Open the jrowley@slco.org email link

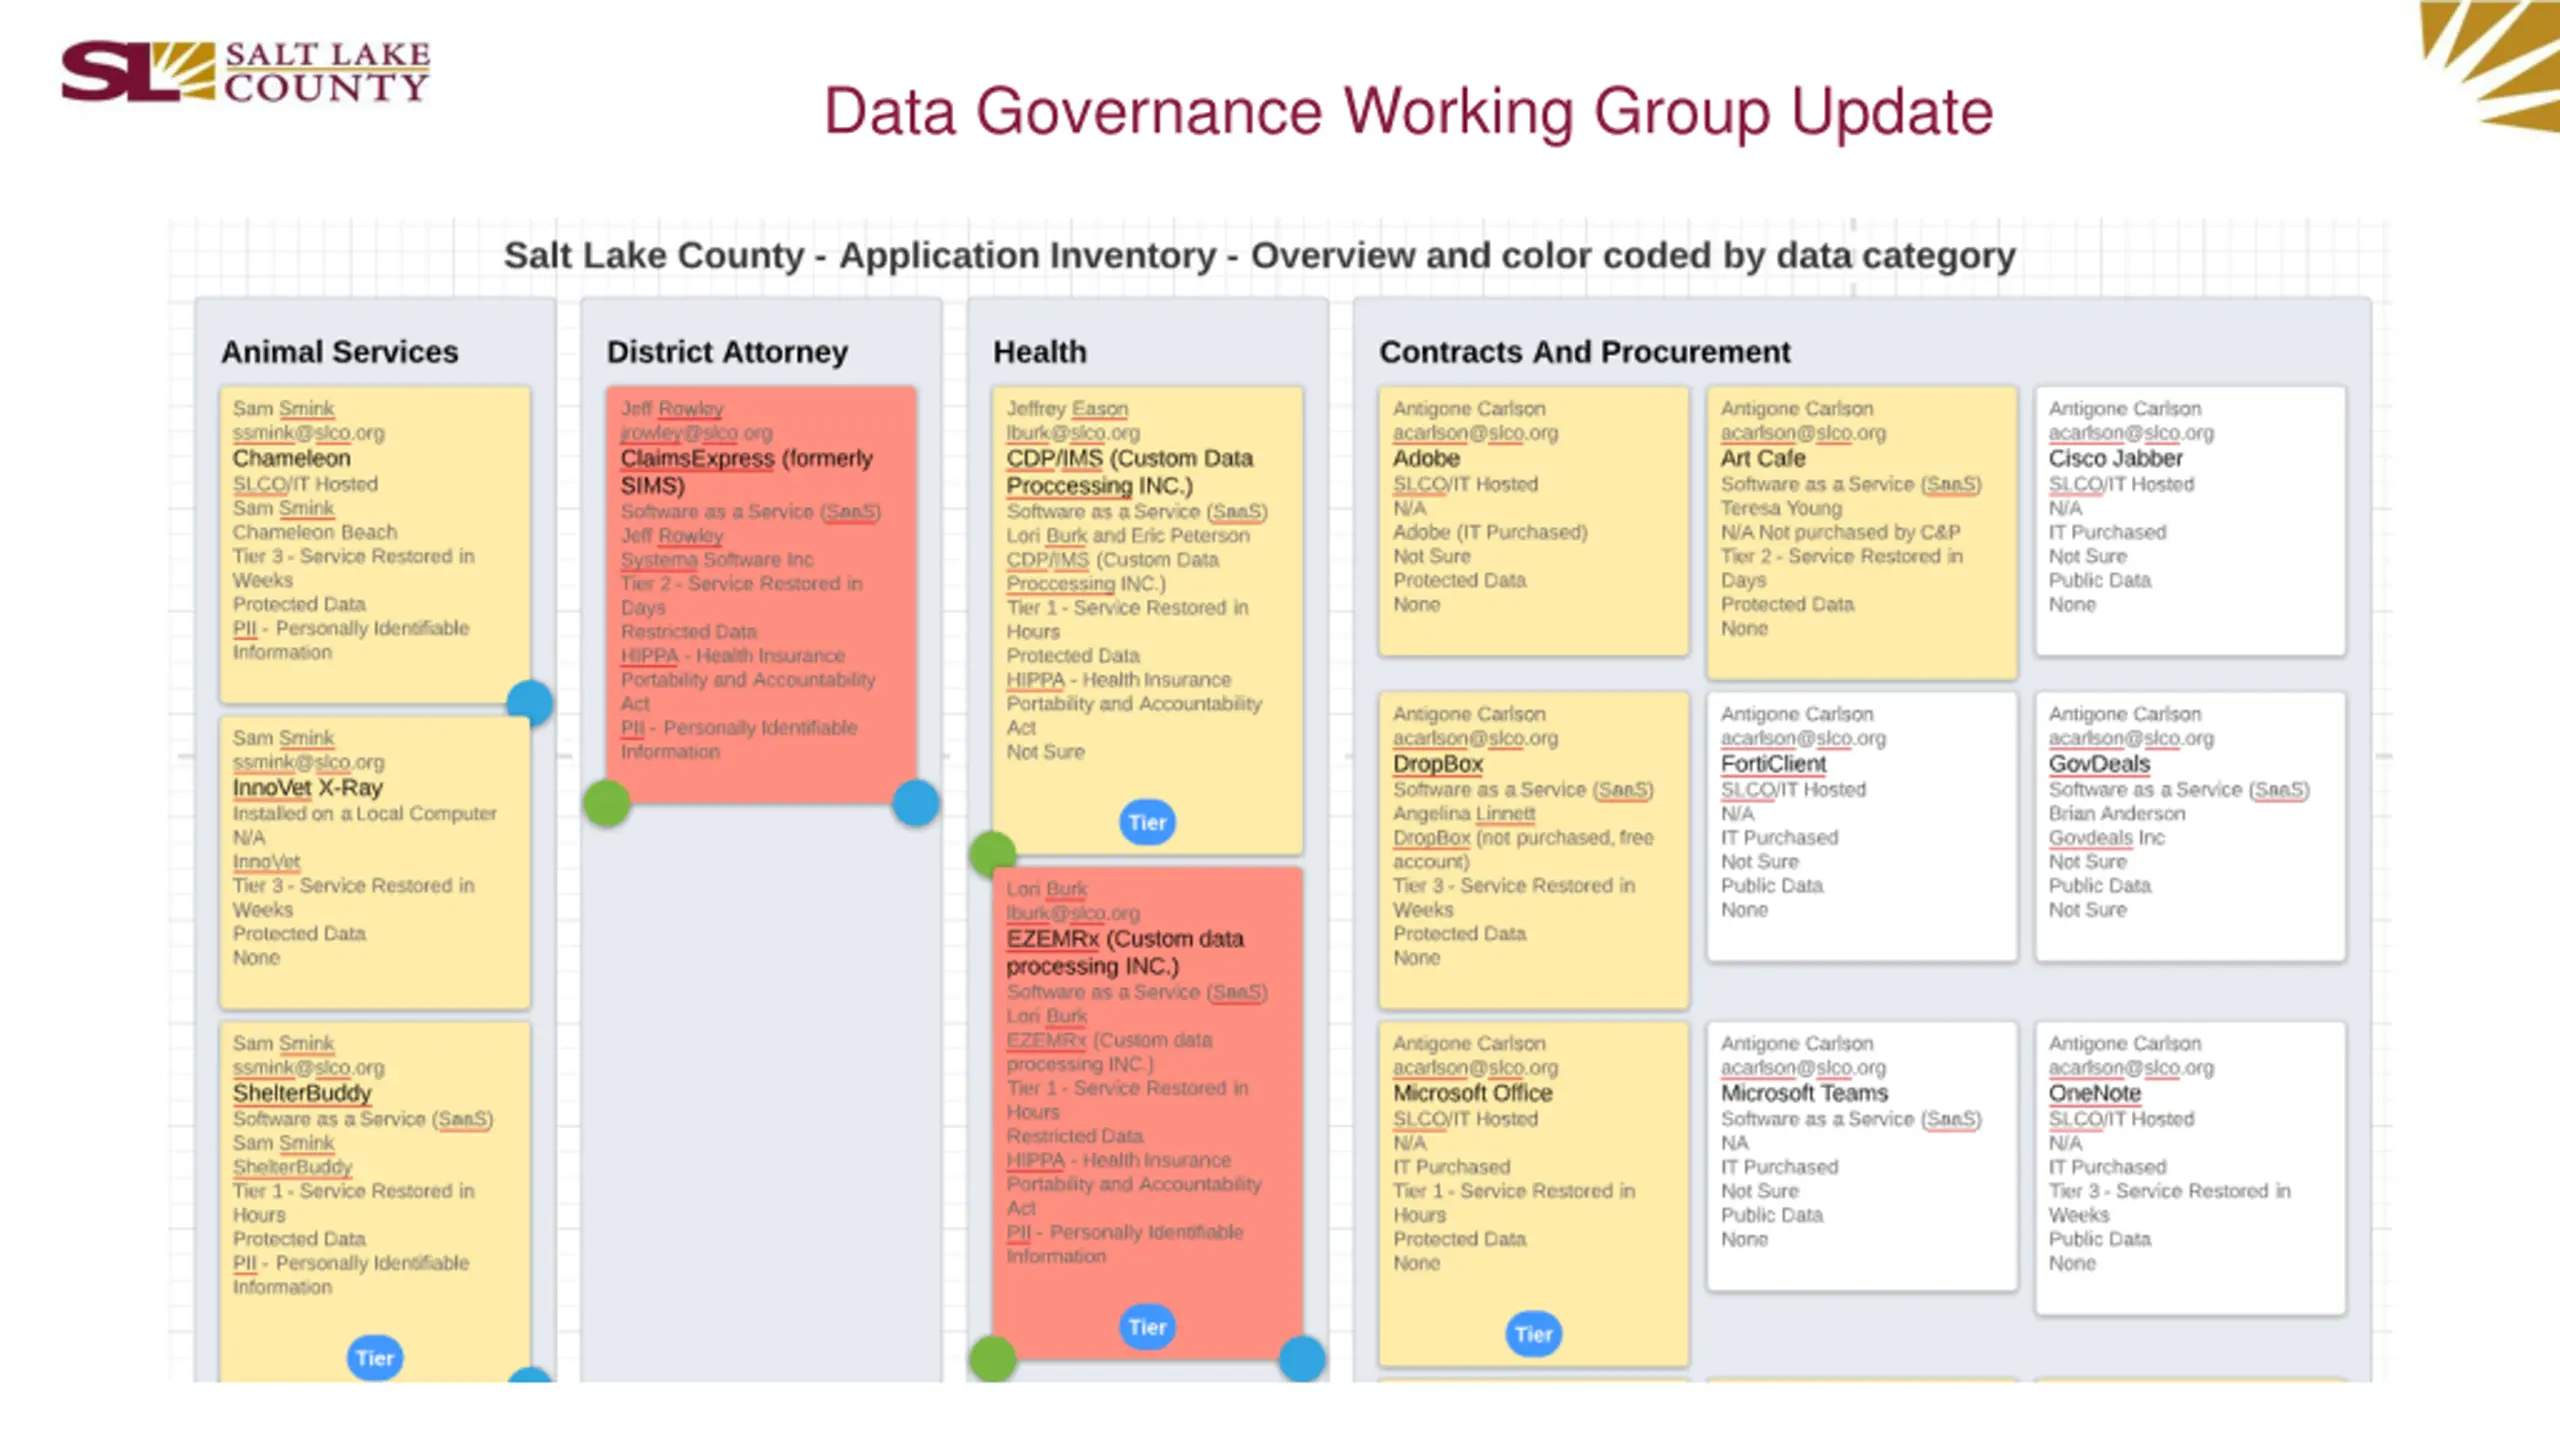pyautogui.click(x=696, y=433)
